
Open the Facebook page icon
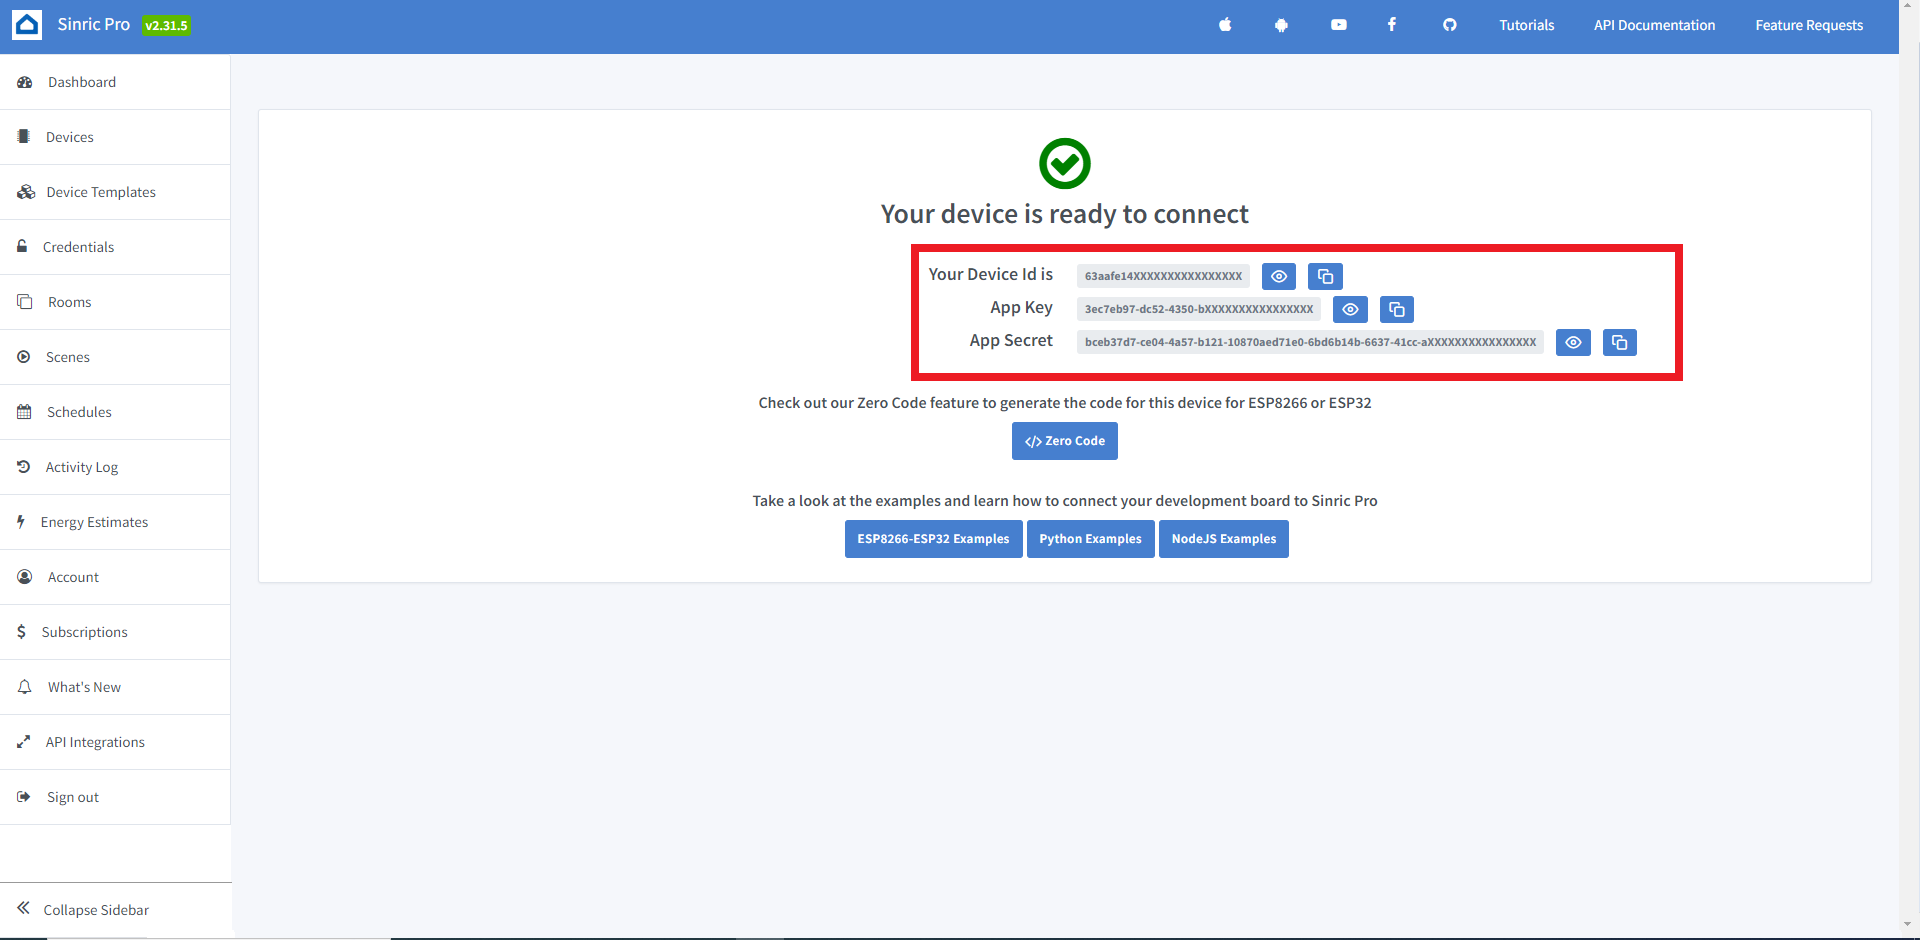click(1391, 25)
